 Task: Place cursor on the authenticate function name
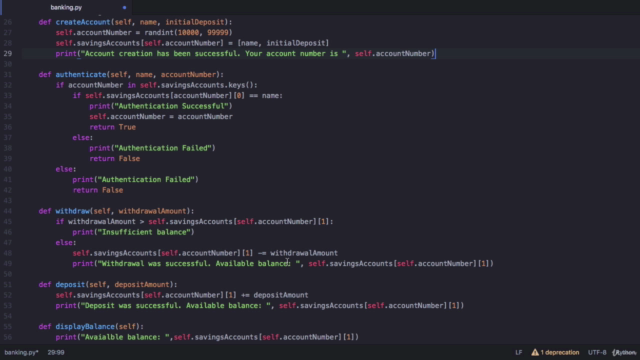coord(81,75)
